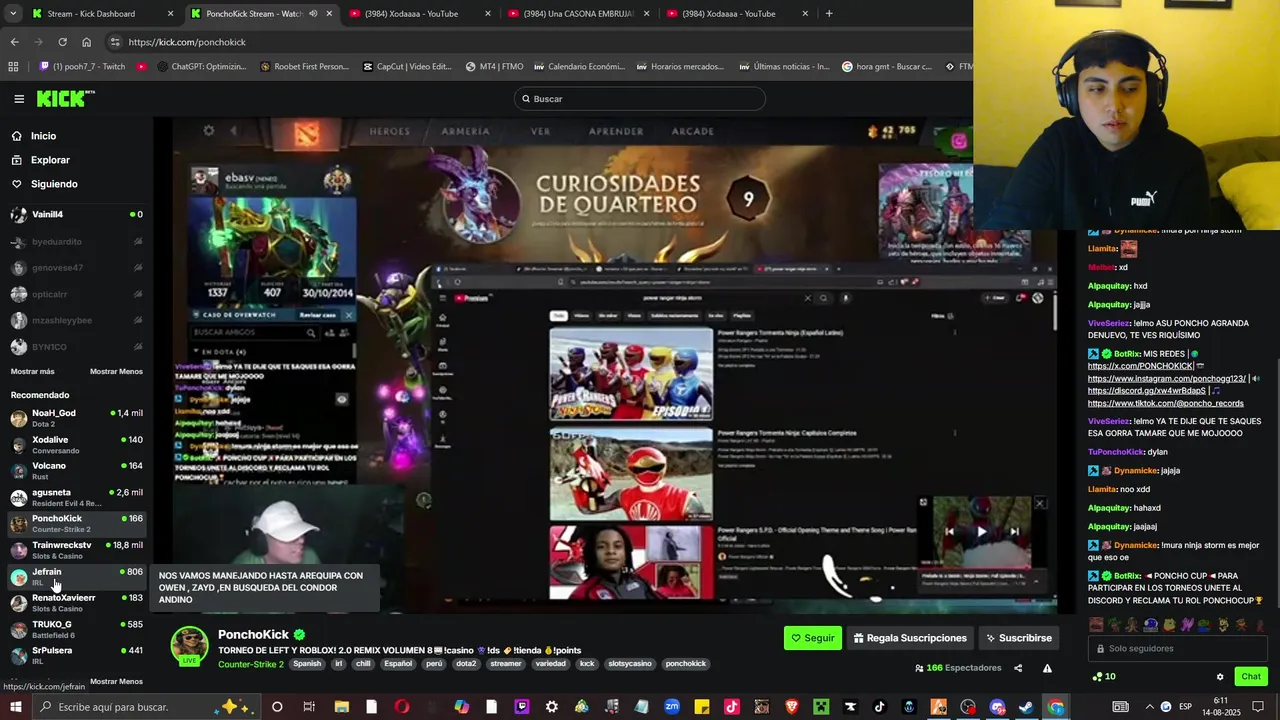
Task: Open File Explorer from the taskbar
Action: tap(341, 707)
